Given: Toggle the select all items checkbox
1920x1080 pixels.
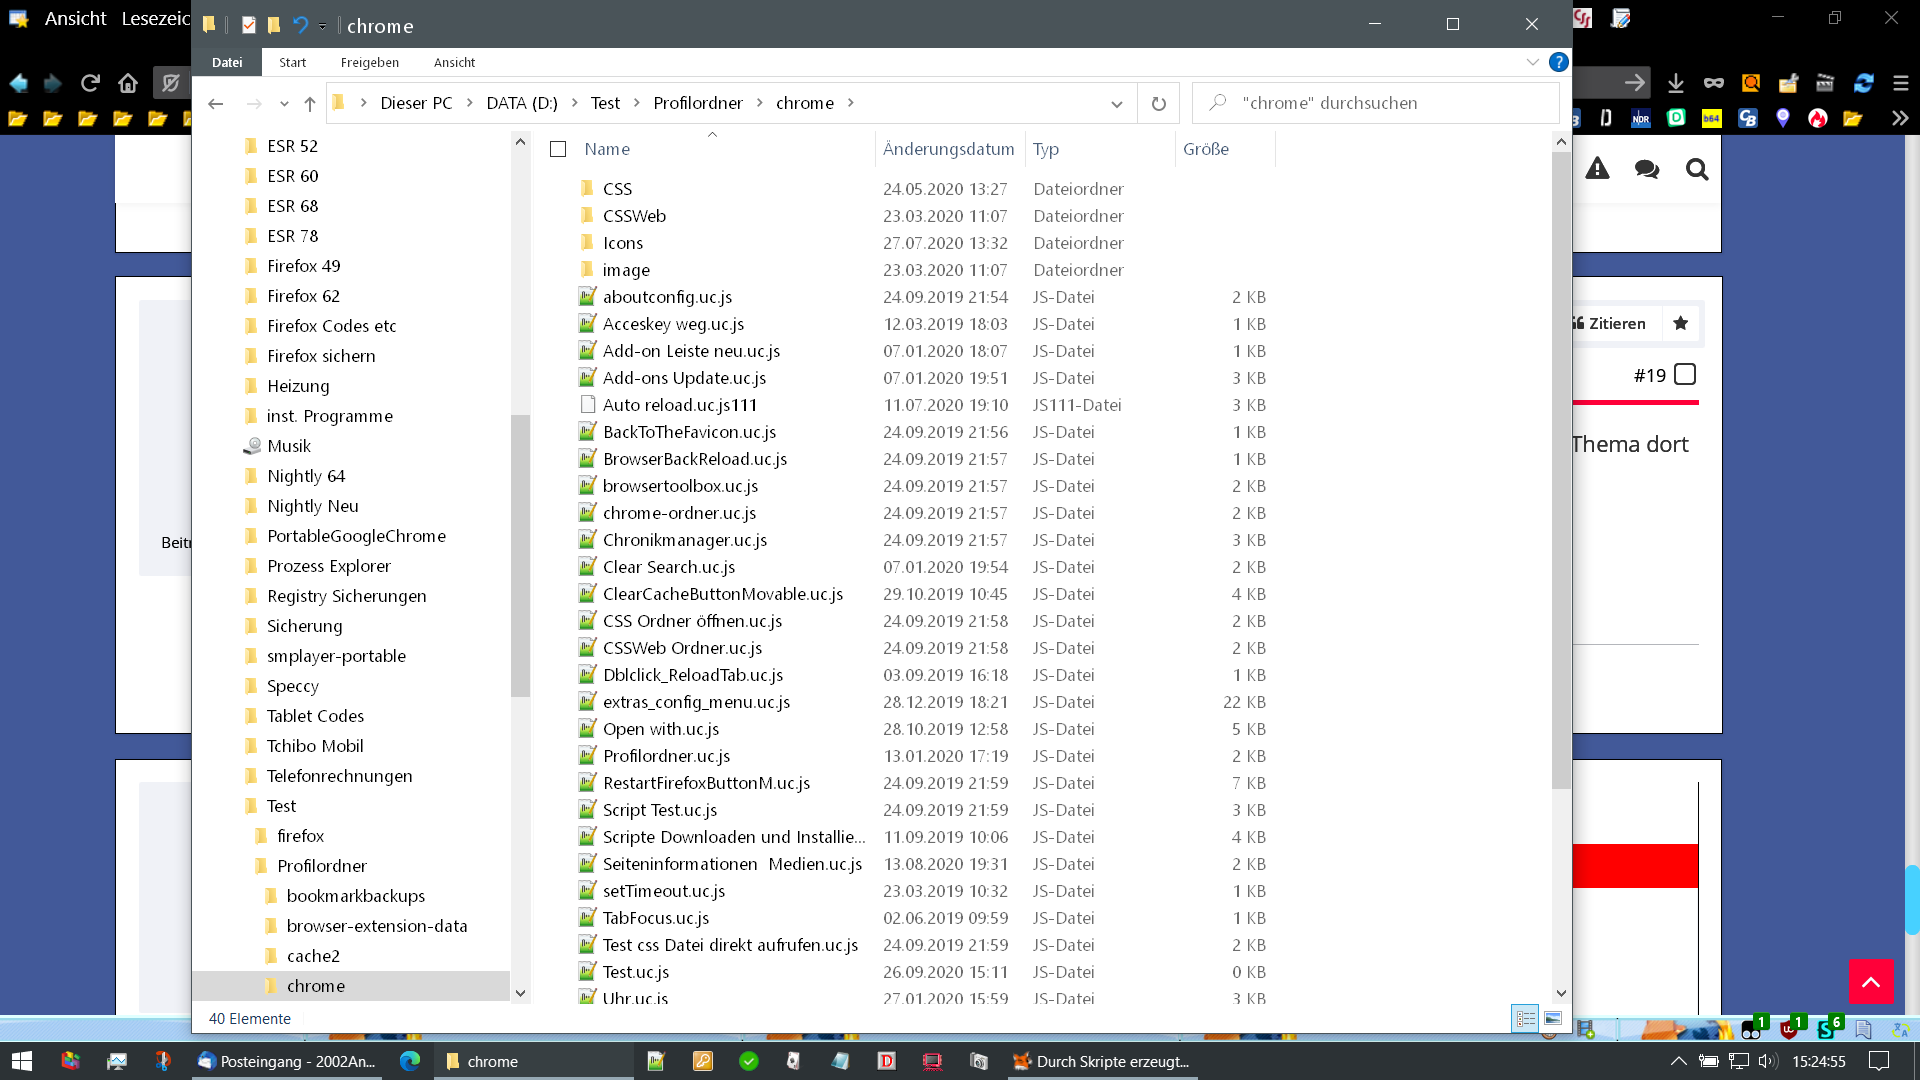Looking at the screenshot, I should (x=558, y=149).
